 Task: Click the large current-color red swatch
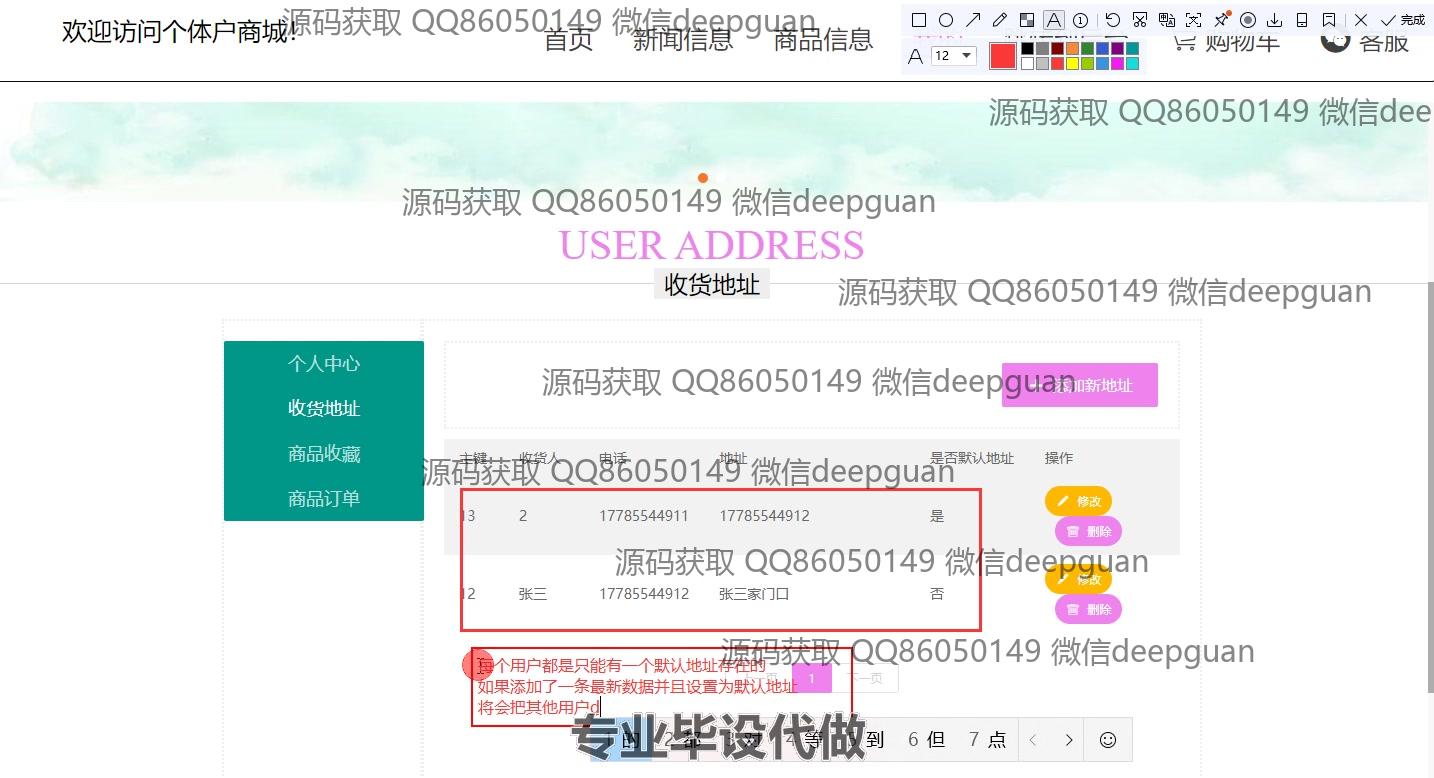[1003, 56]
